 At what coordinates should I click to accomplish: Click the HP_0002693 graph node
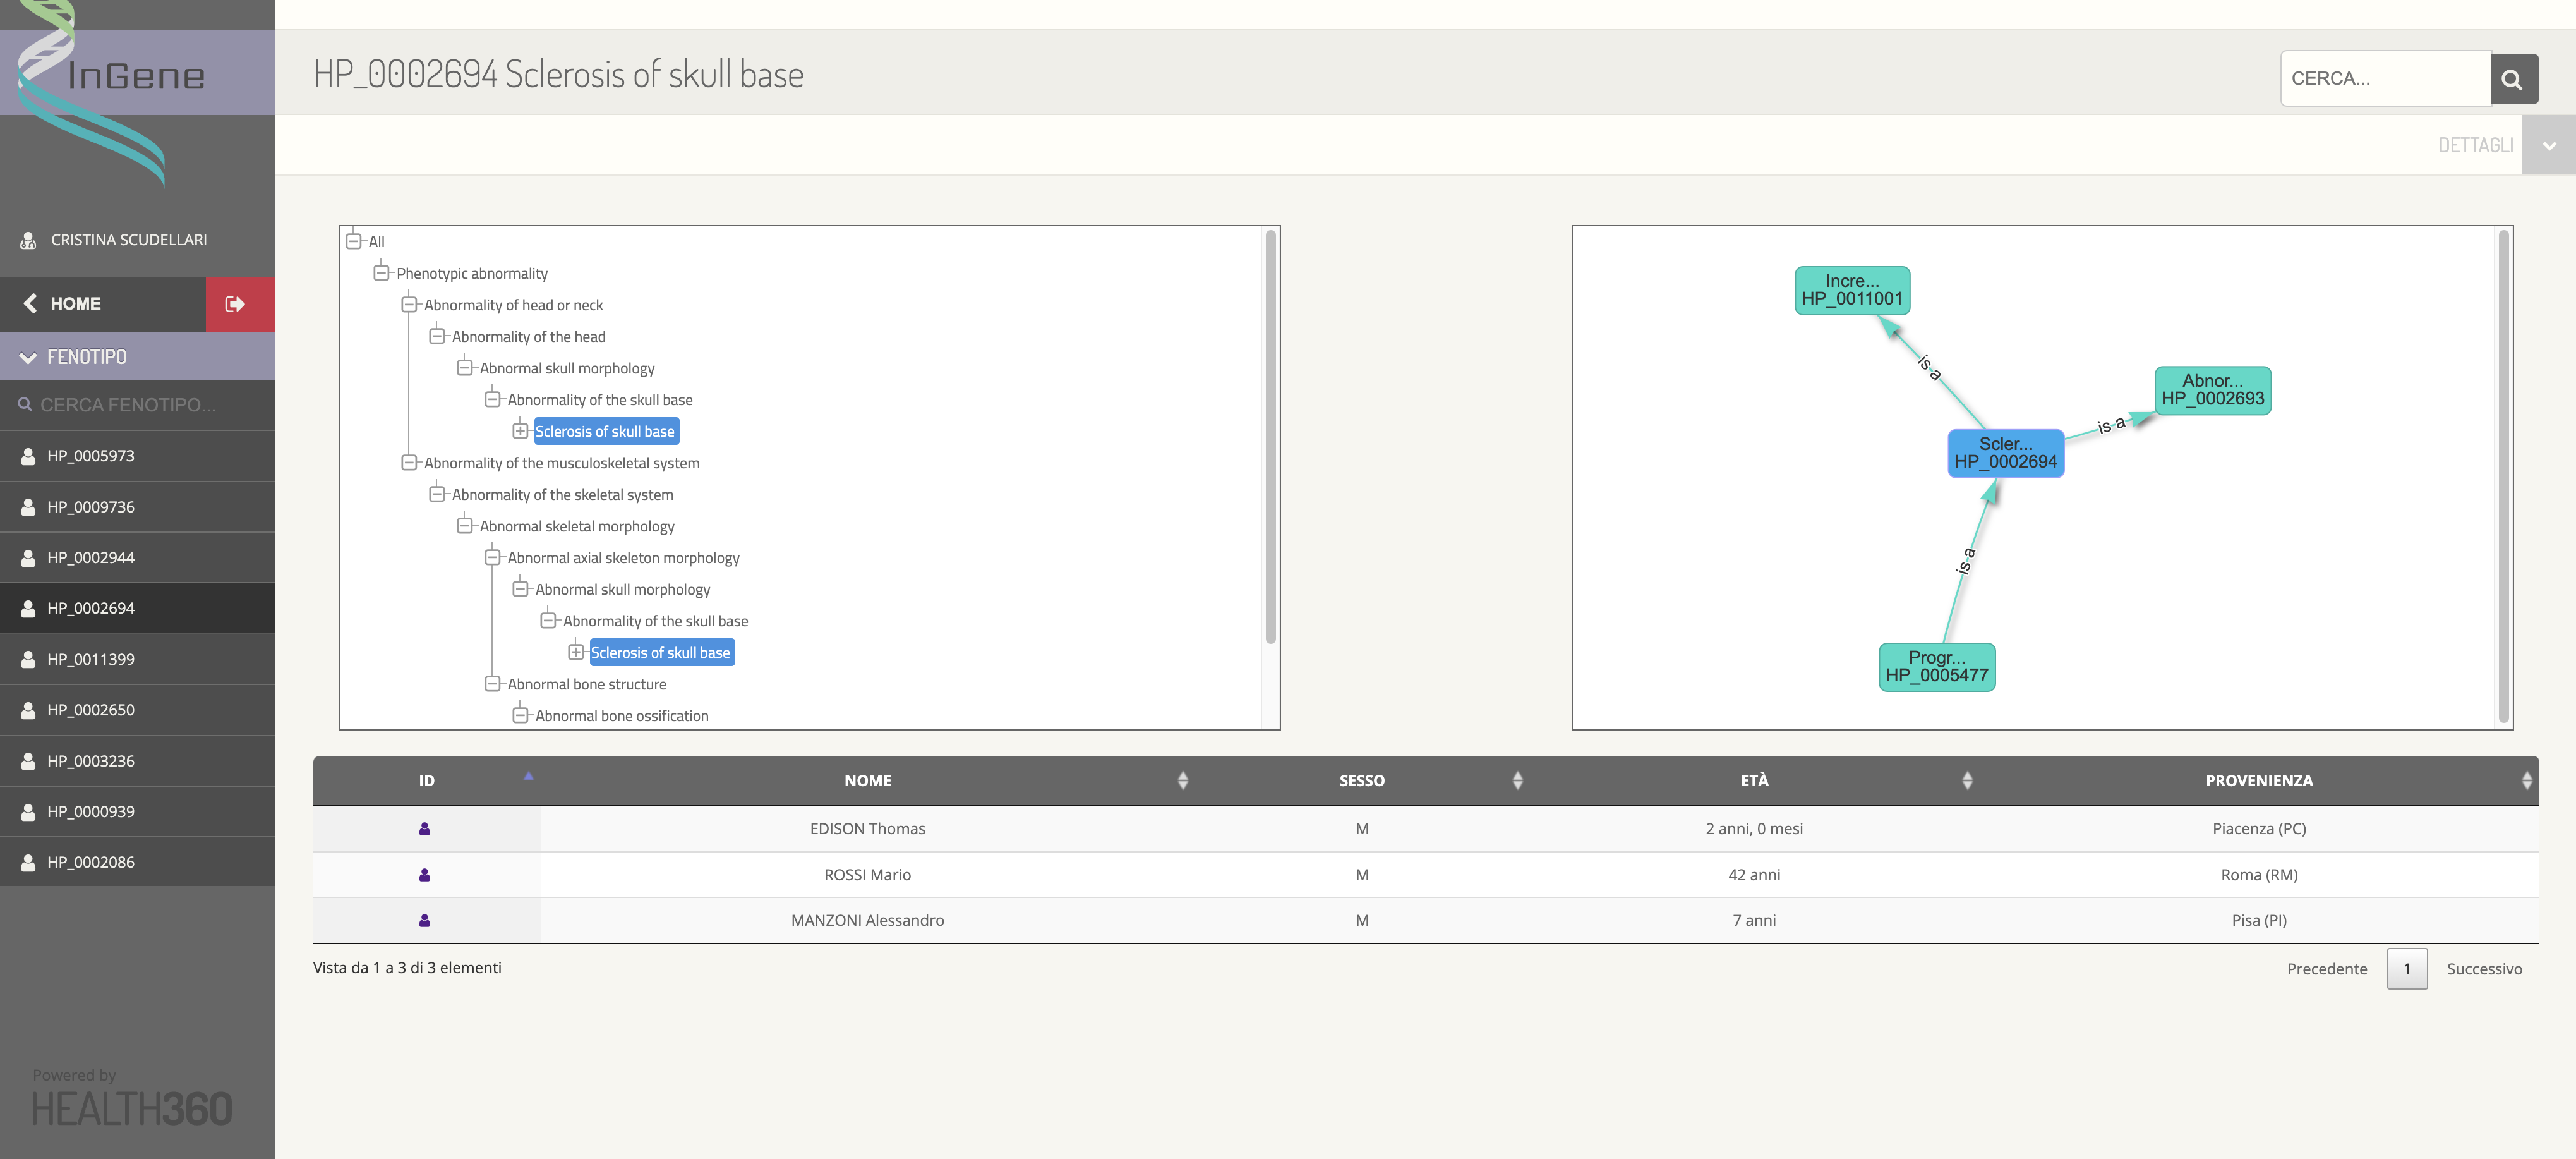(x=2212, y=390)
